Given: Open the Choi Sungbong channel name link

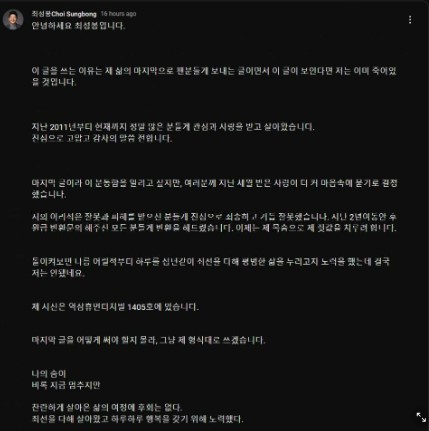Looking at the screenshot, I should click(x=64, y=14).
